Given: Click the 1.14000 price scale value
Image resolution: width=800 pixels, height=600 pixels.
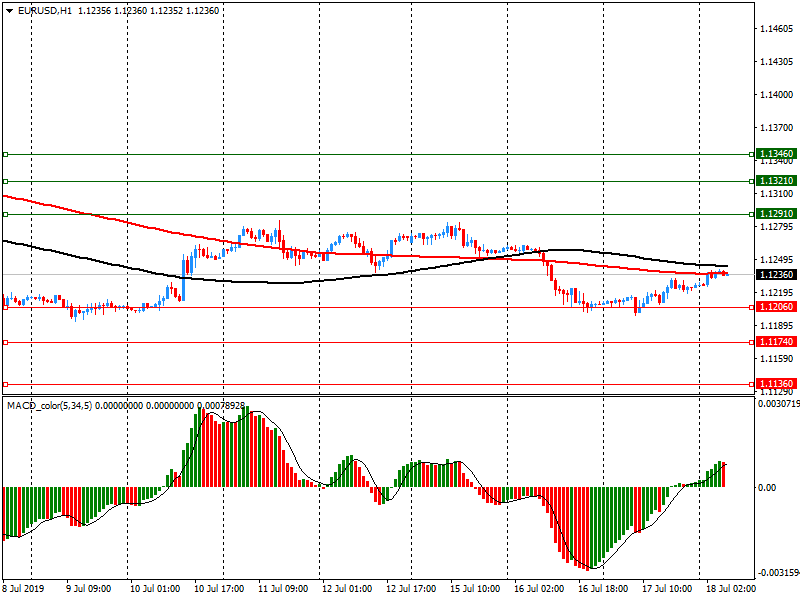Looking at the screenshot, I should (x=777, y=95).
